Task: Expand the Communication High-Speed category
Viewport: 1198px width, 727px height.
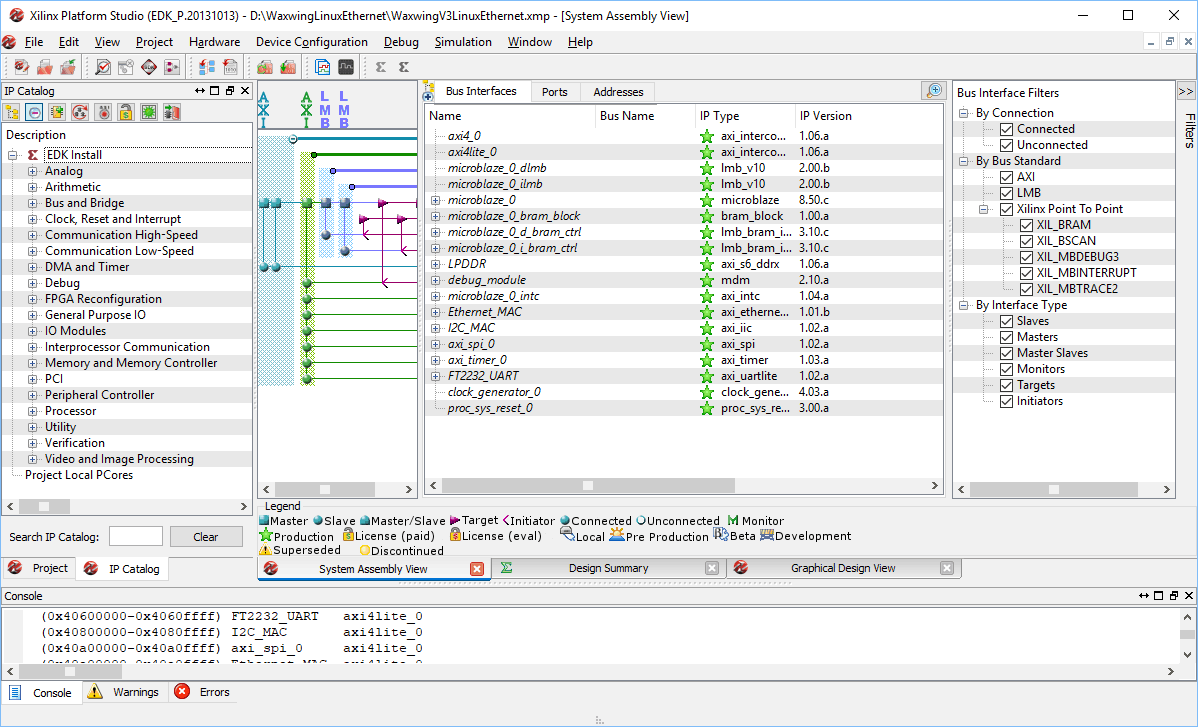Action: [x=32, y=235]
